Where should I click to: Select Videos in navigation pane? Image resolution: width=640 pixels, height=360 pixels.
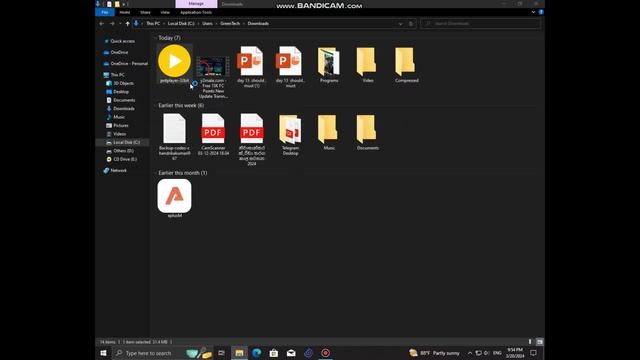(x=119, y=134)
